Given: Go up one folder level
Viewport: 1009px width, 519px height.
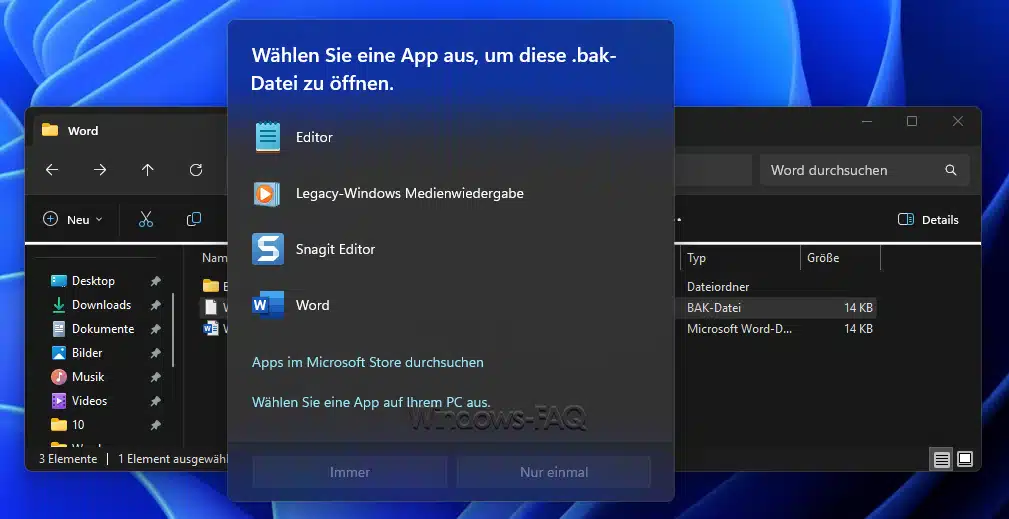Looking at the screenshot, I should click(148, 170).
